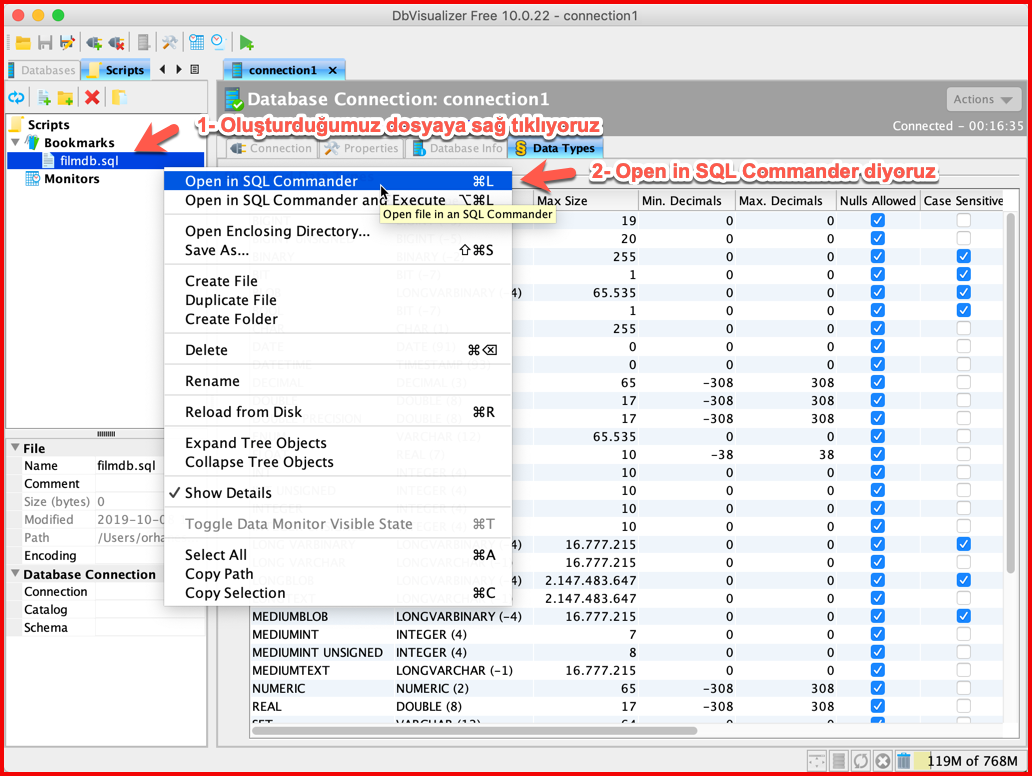1032x776 pixels.
Task: Click the new folder with plus icon
Action: click(x=65, y=98)
